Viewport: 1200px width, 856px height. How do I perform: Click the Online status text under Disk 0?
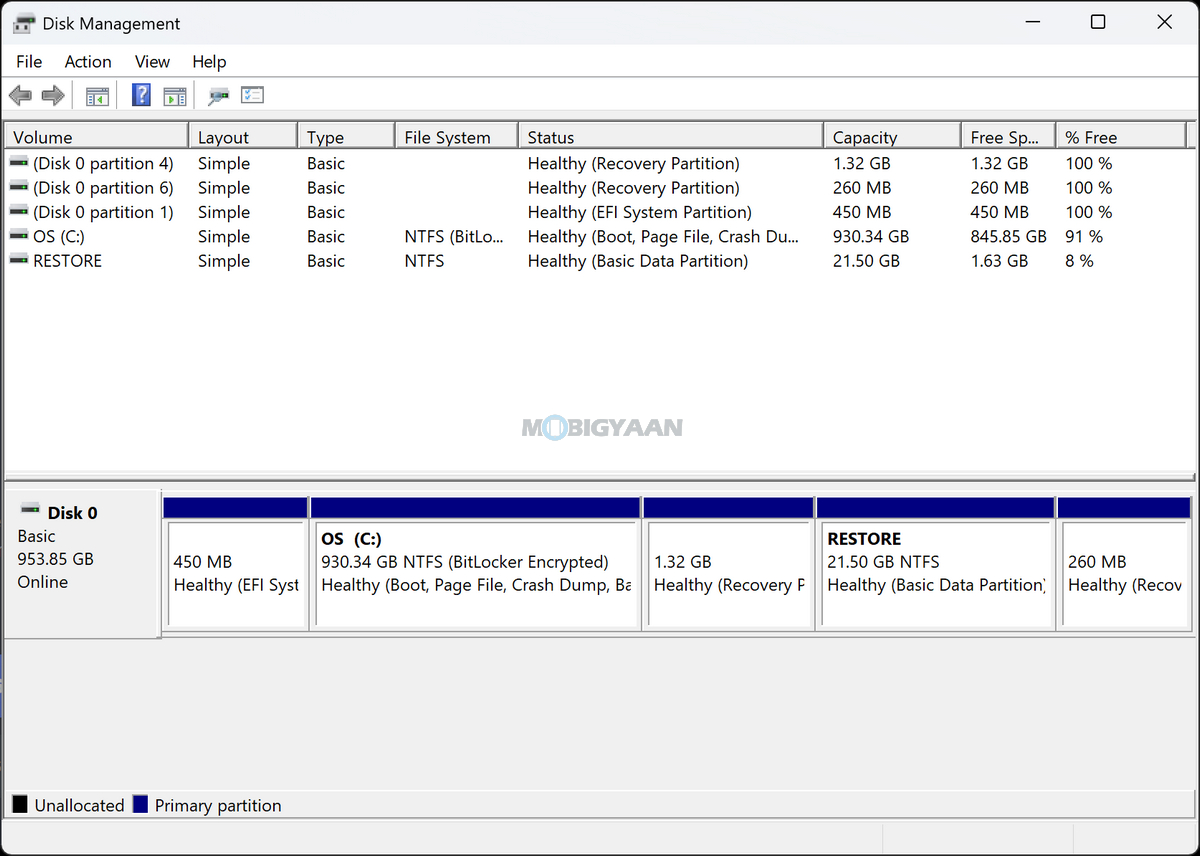pos(43,581)
